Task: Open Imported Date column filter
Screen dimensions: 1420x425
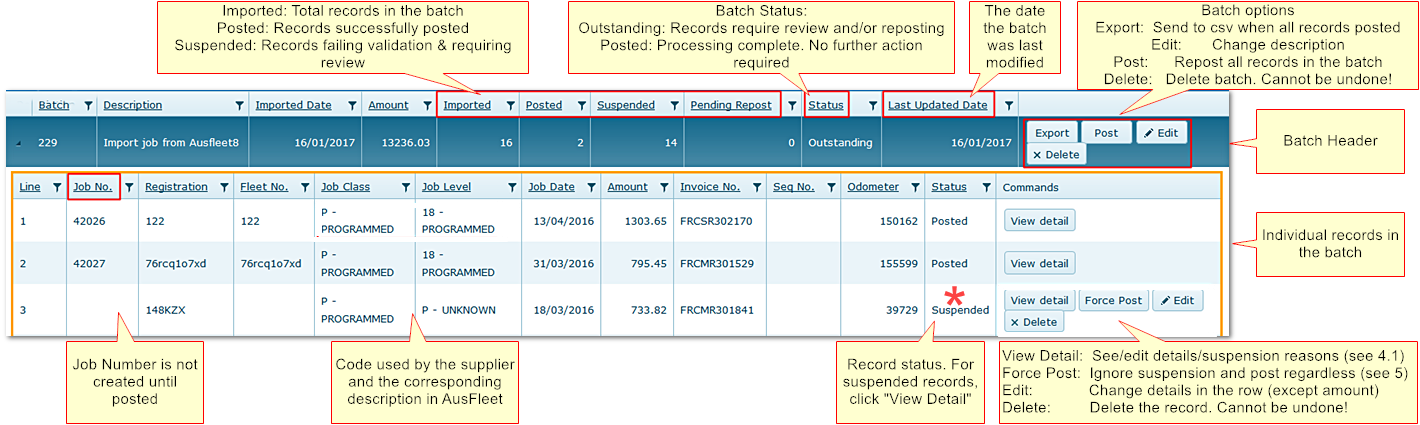Action: pos(352,105)
